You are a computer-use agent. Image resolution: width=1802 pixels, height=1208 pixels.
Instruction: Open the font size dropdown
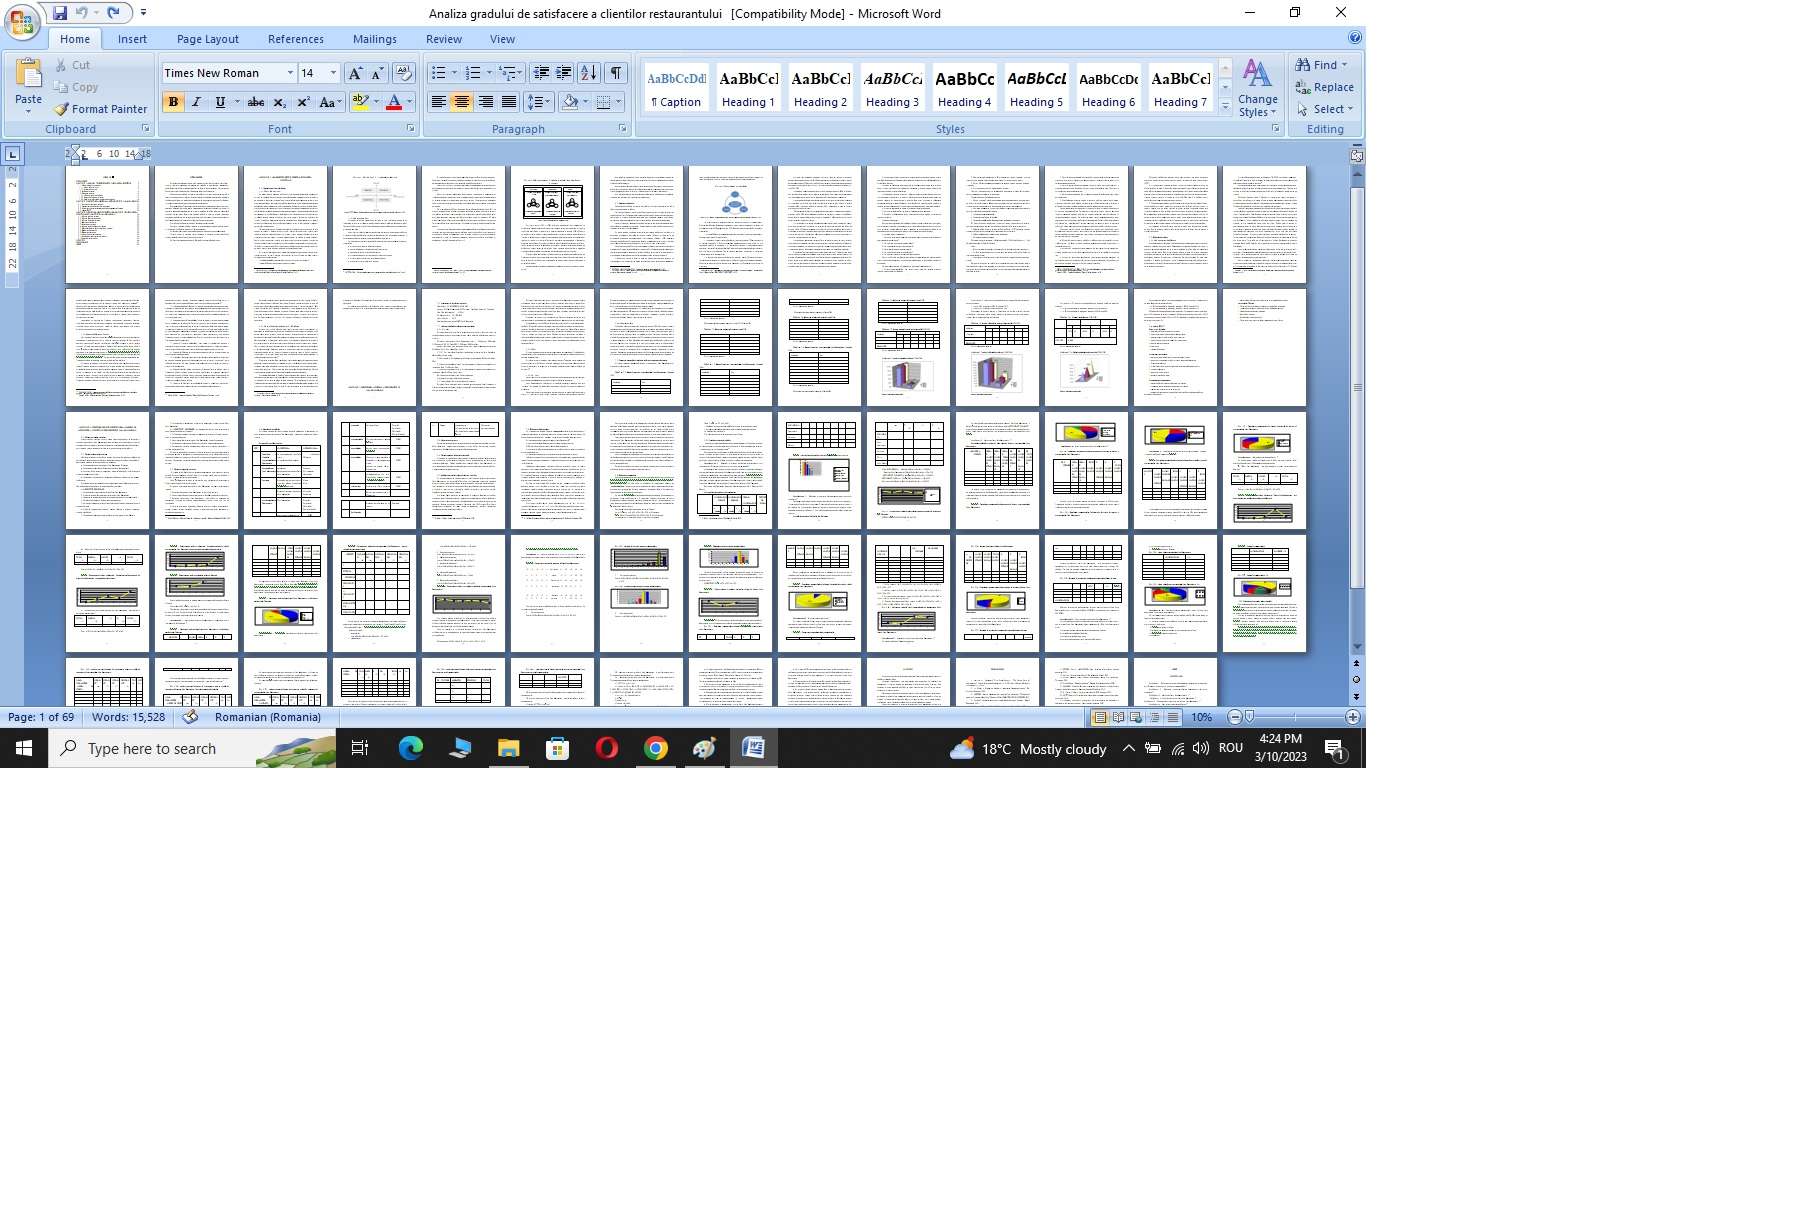[334, 73]
